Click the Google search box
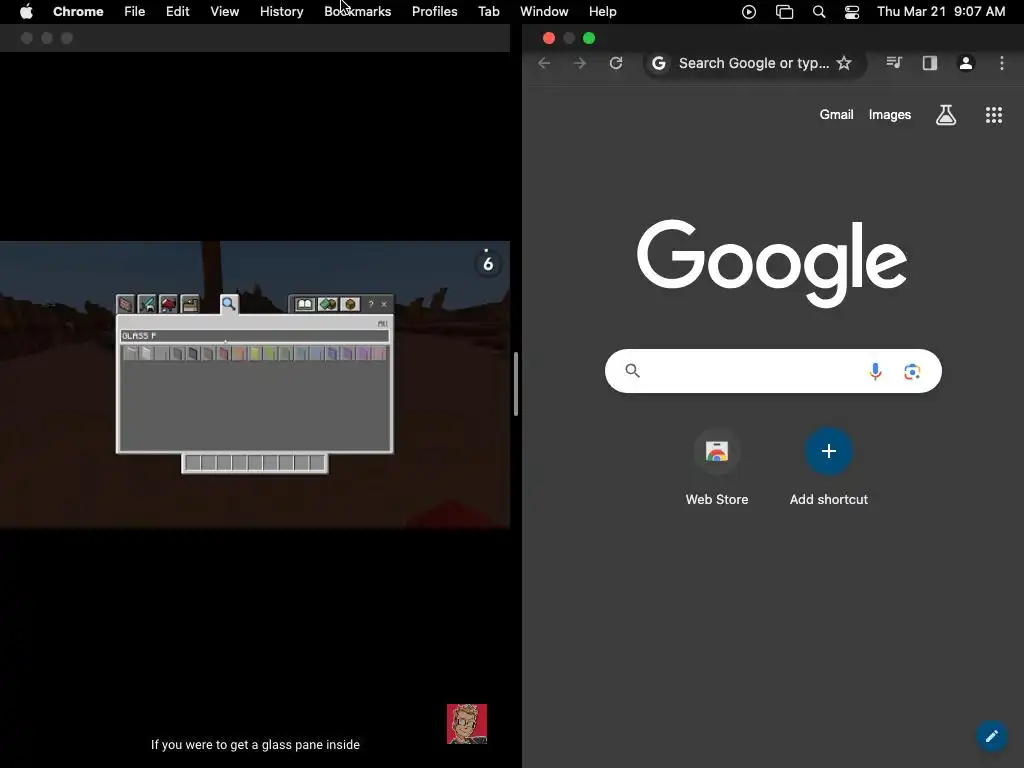 point(773,371)
